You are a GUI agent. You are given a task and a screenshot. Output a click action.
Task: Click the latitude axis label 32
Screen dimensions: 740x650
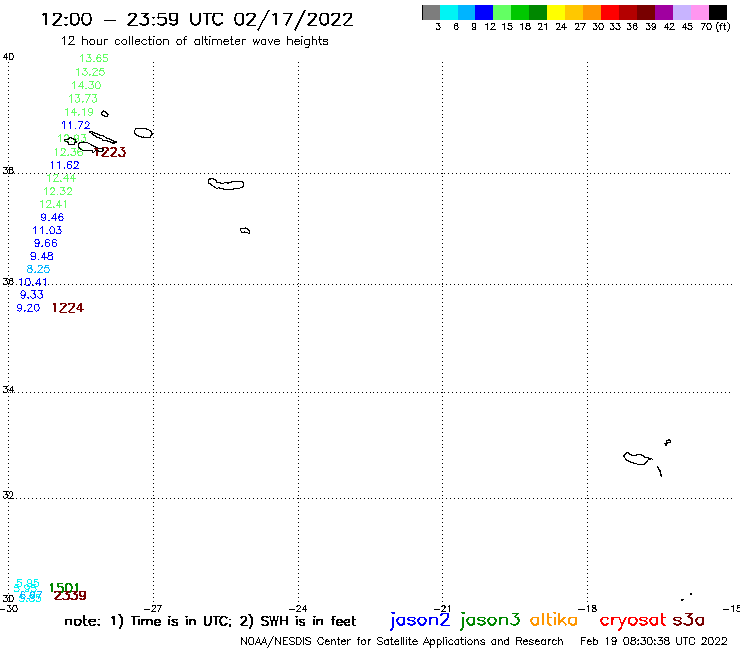(x=8, y=496)
